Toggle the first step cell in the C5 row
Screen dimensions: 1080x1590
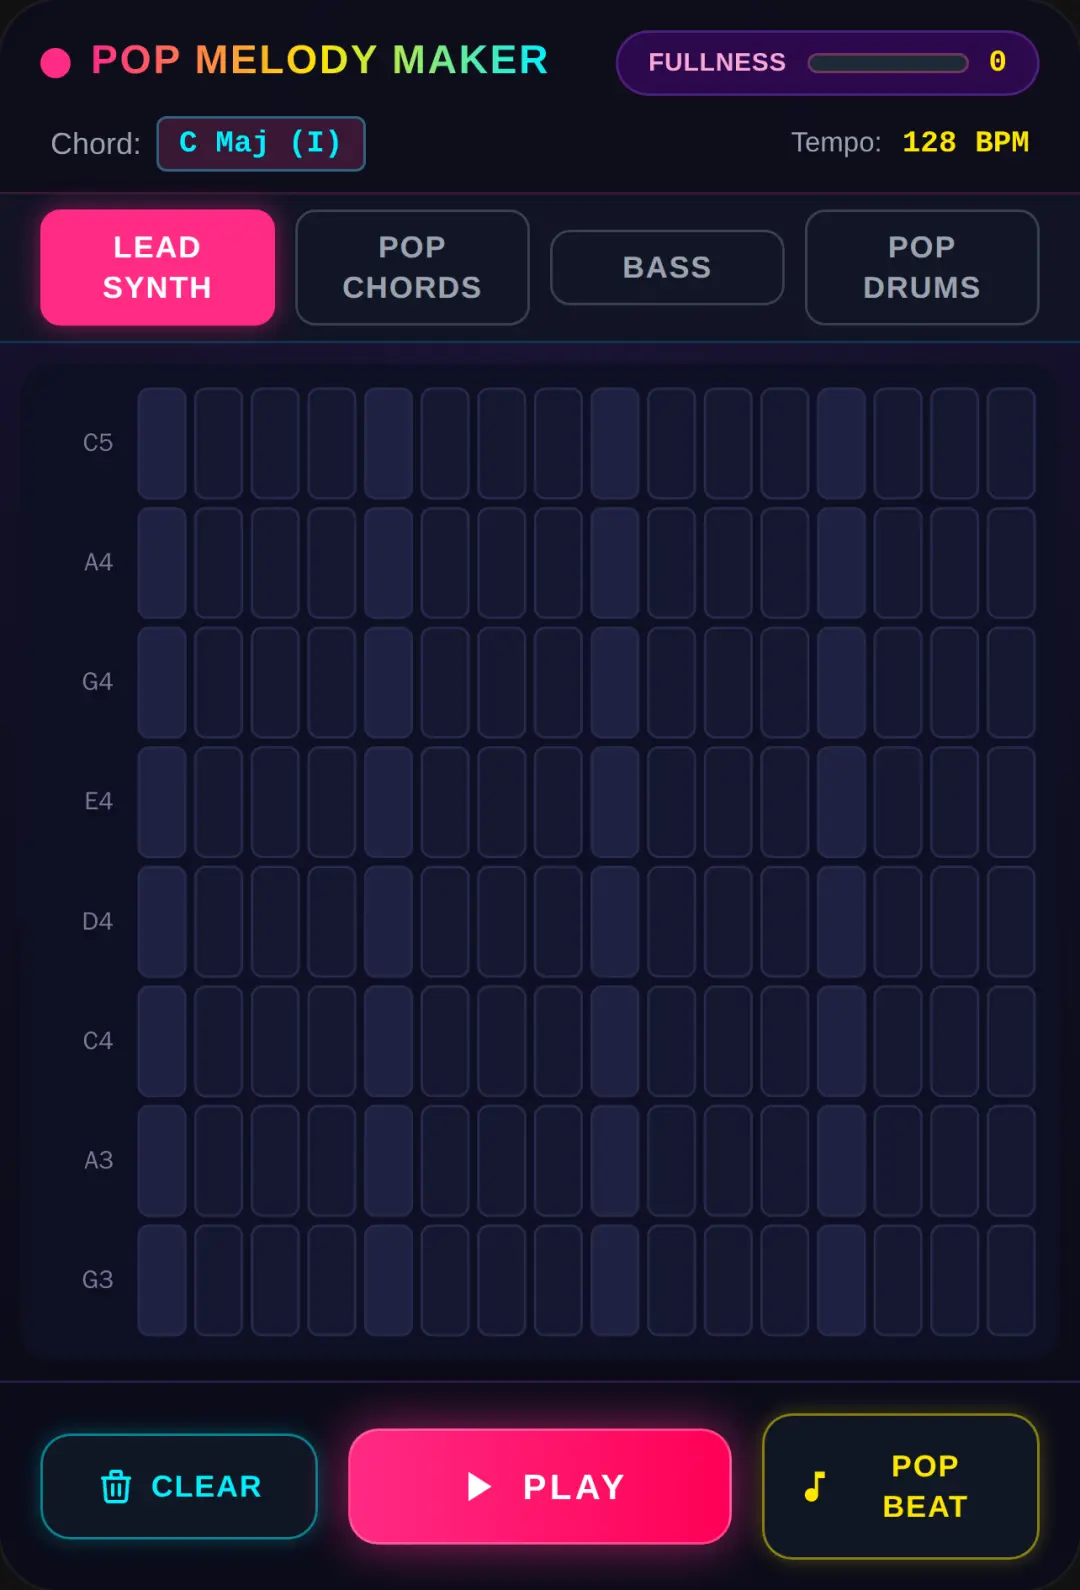(162, 443)
